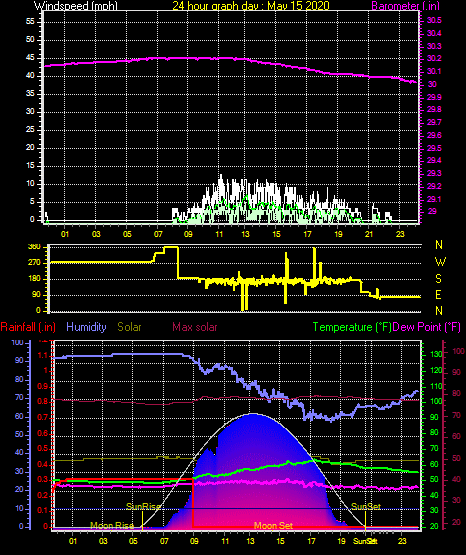466x555 pixels.
Task: Select the Dew Point (°F) legend label
Action: click(x=427, y=327)
